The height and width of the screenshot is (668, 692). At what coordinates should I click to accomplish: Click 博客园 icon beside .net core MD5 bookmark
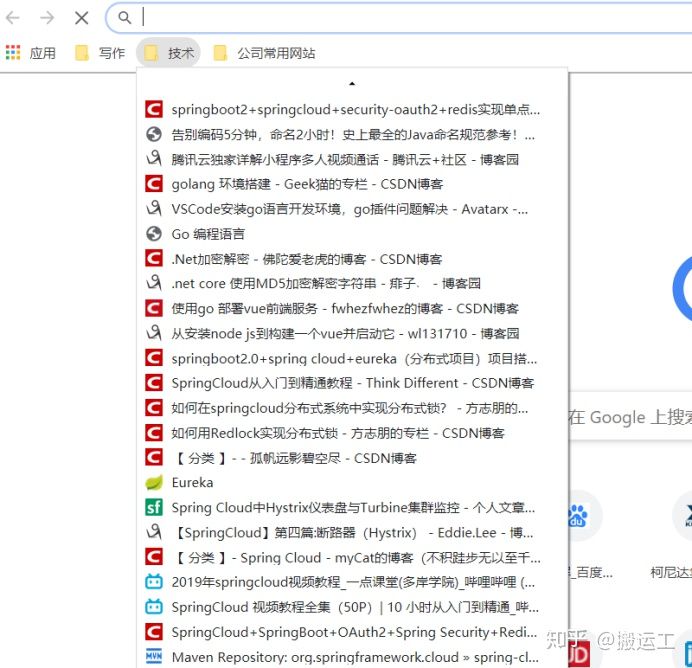[x=154, y=283]
